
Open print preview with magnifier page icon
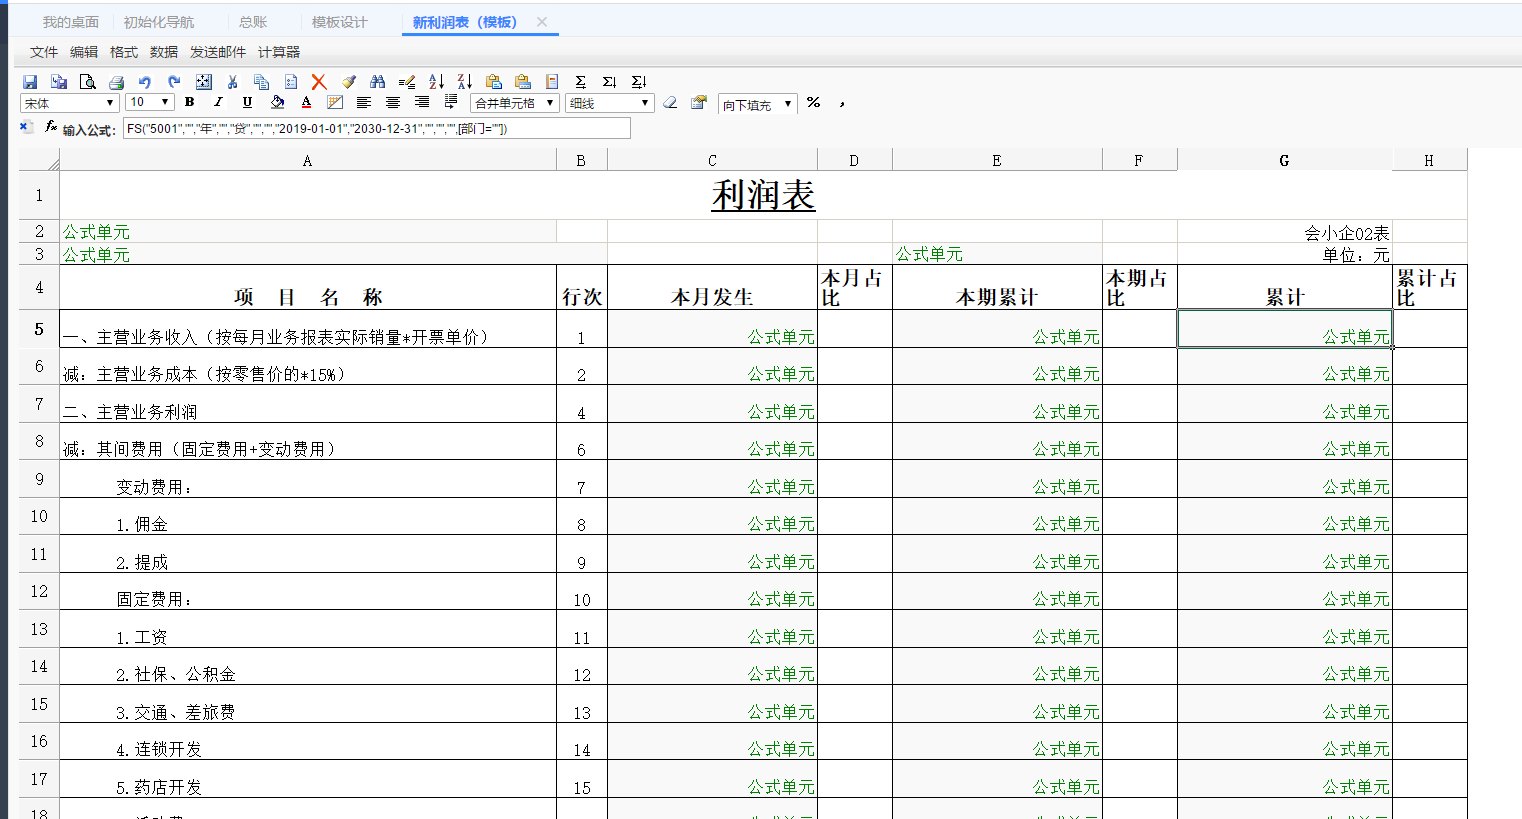(88, 82)
